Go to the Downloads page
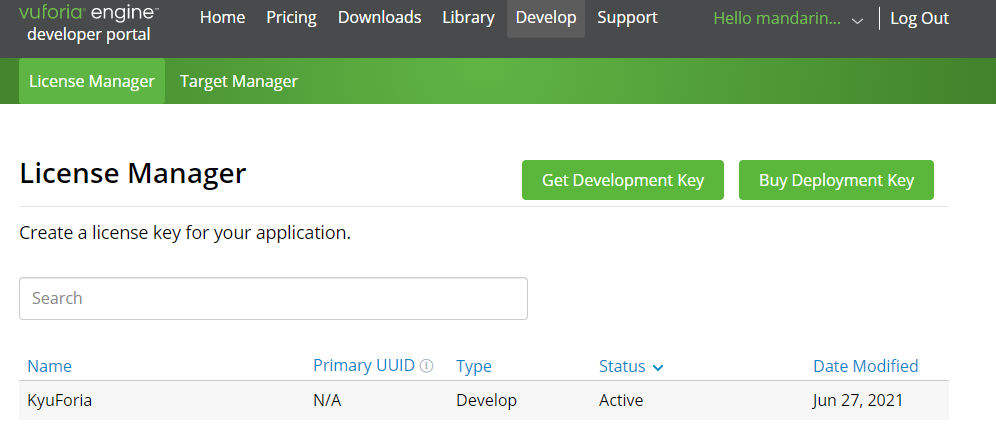Viewport: 996px width, 440px height. click(x=379, y=18)
